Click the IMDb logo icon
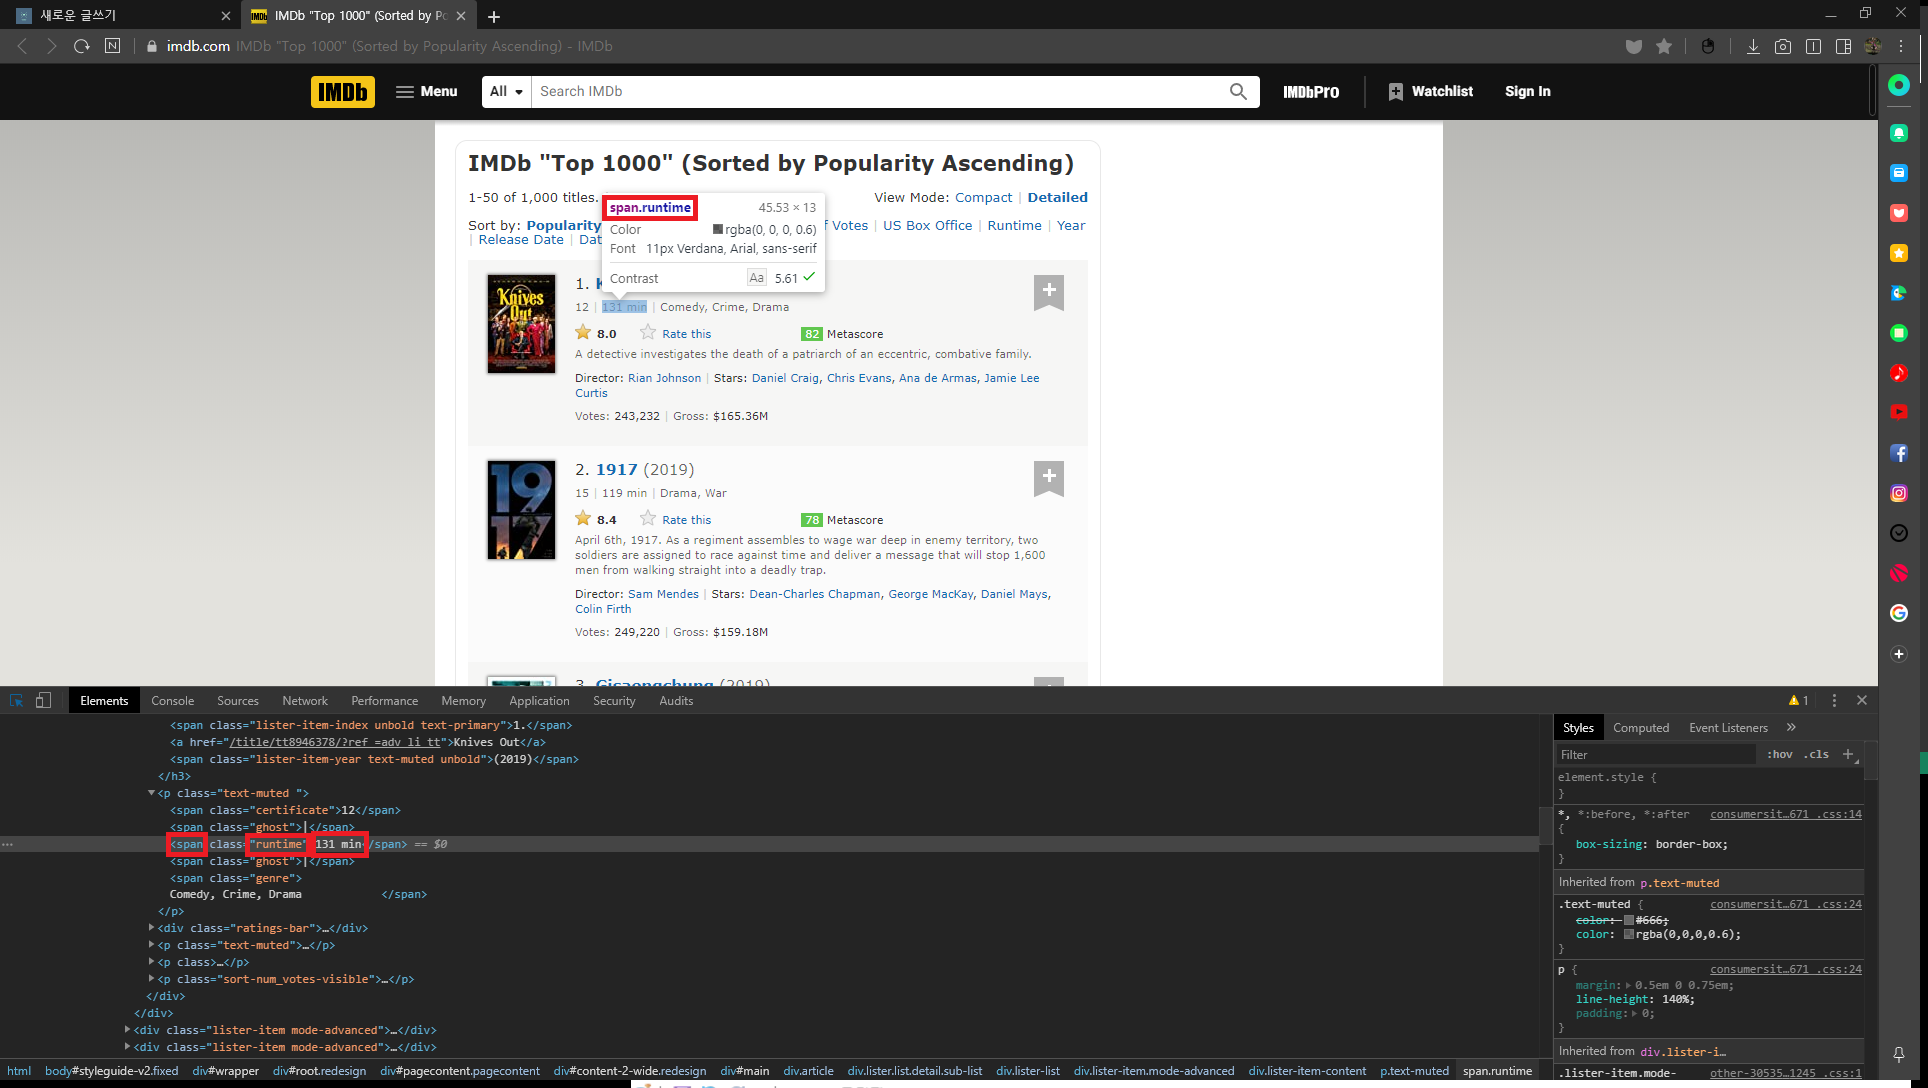Screen dimensions: 1928x1088 342,92
